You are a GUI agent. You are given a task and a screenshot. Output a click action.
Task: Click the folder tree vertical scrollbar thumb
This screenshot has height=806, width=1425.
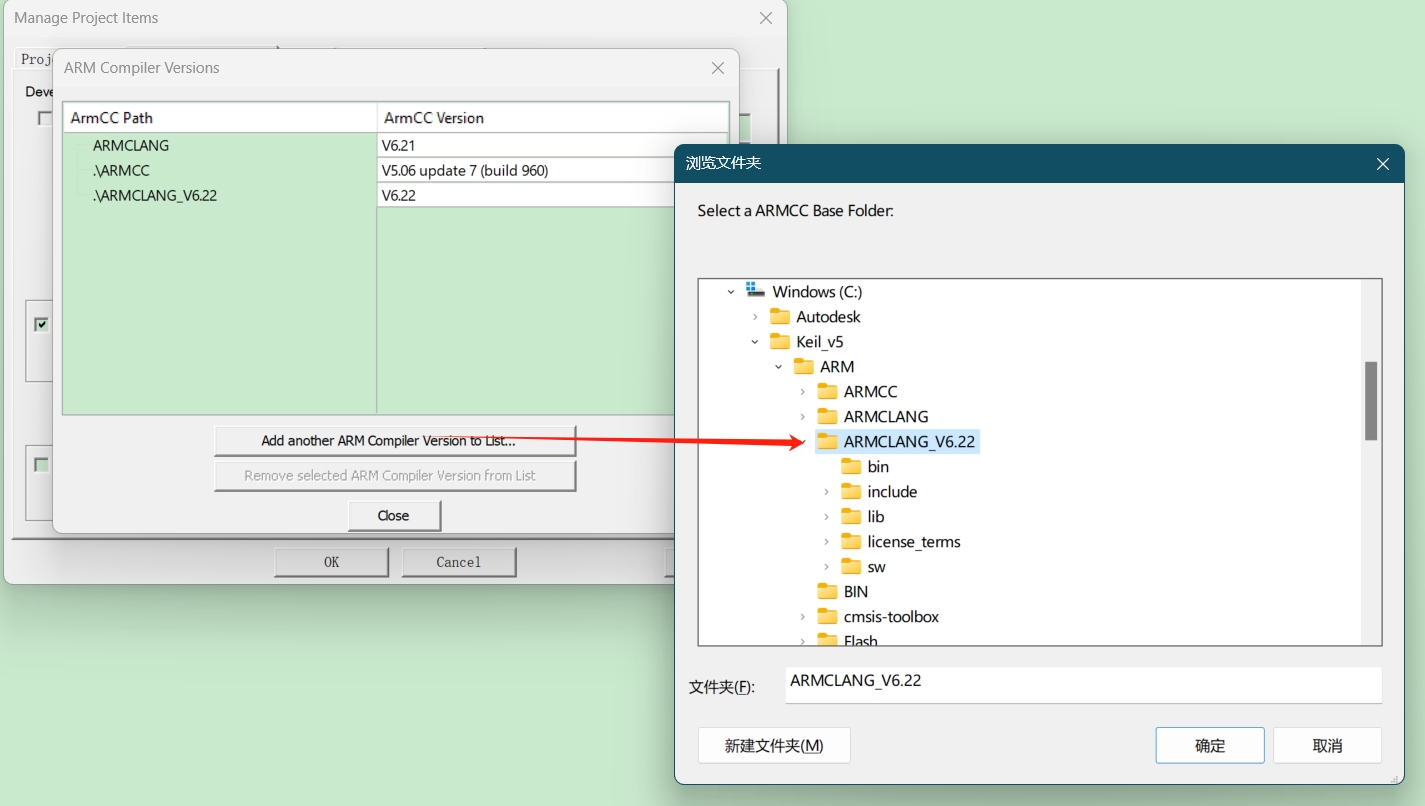pos(1371,401)
